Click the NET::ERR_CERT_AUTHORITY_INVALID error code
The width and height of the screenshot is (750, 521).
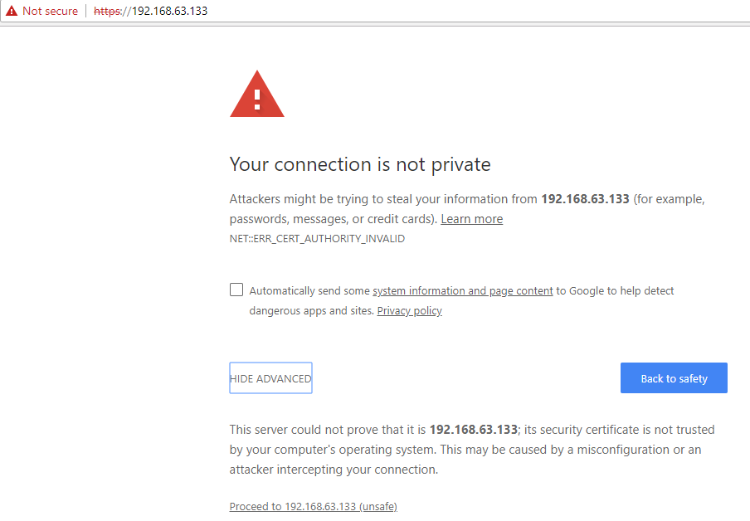click(x=317, y=239)
